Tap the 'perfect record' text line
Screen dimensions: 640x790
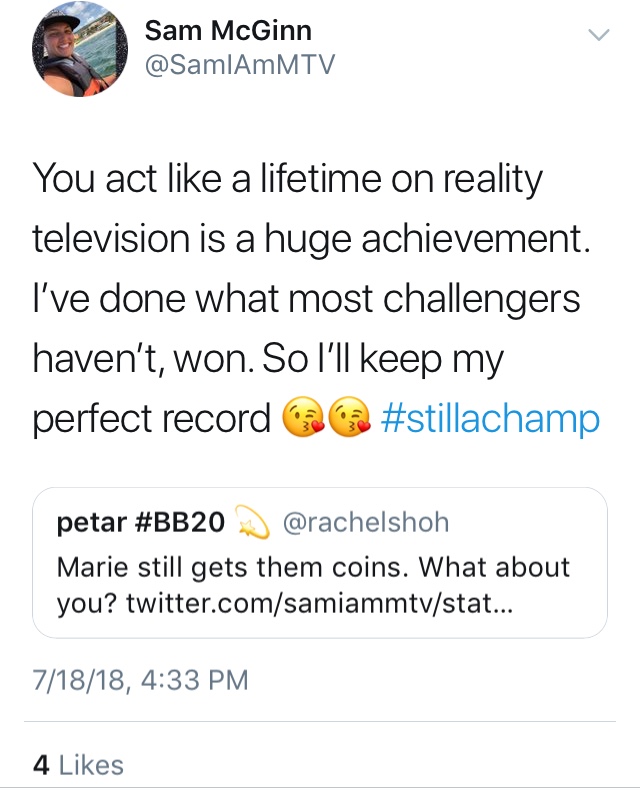coord(152,419)
